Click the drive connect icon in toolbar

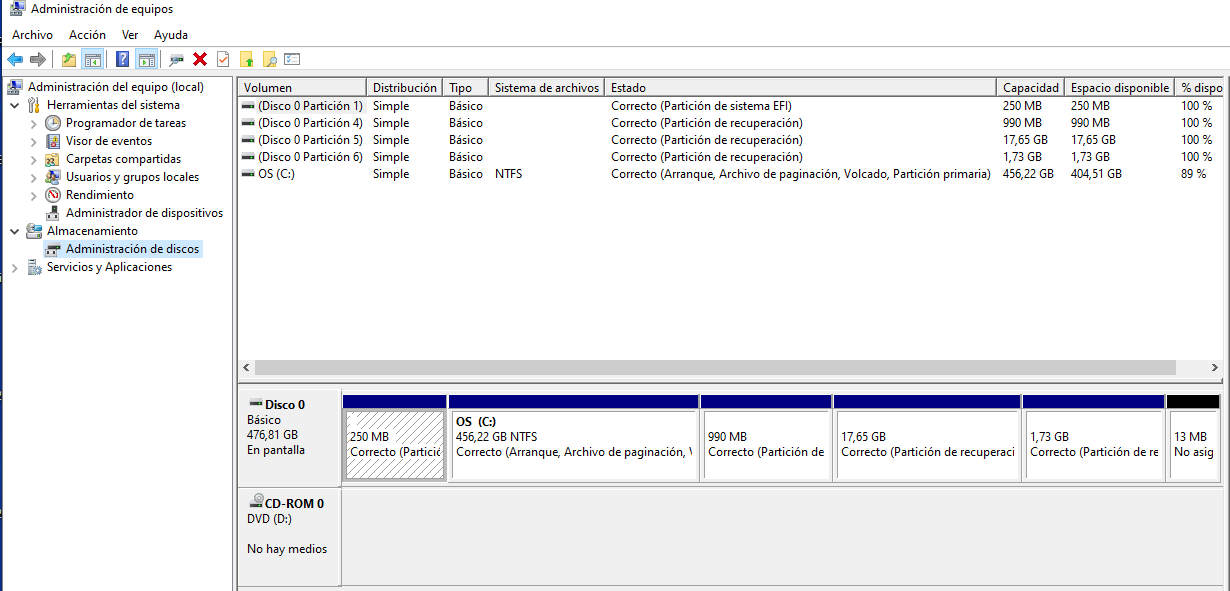177,59
